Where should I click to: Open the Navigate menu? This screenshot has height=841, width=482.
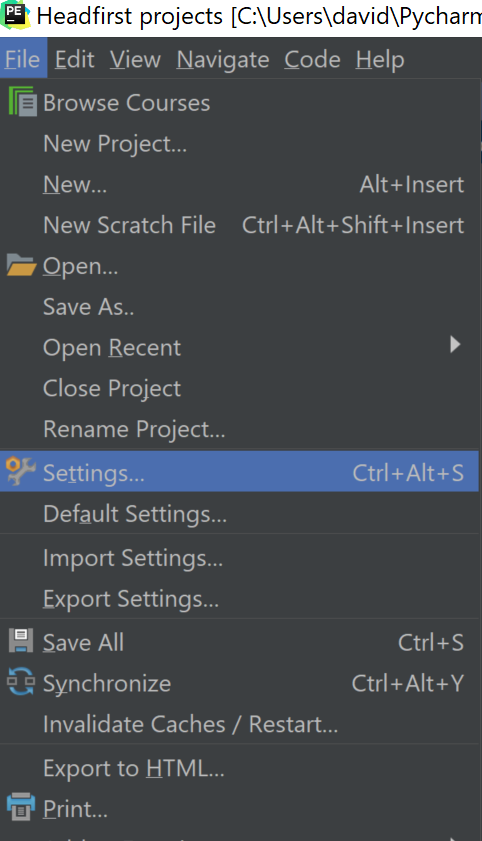tap(223, 60)
